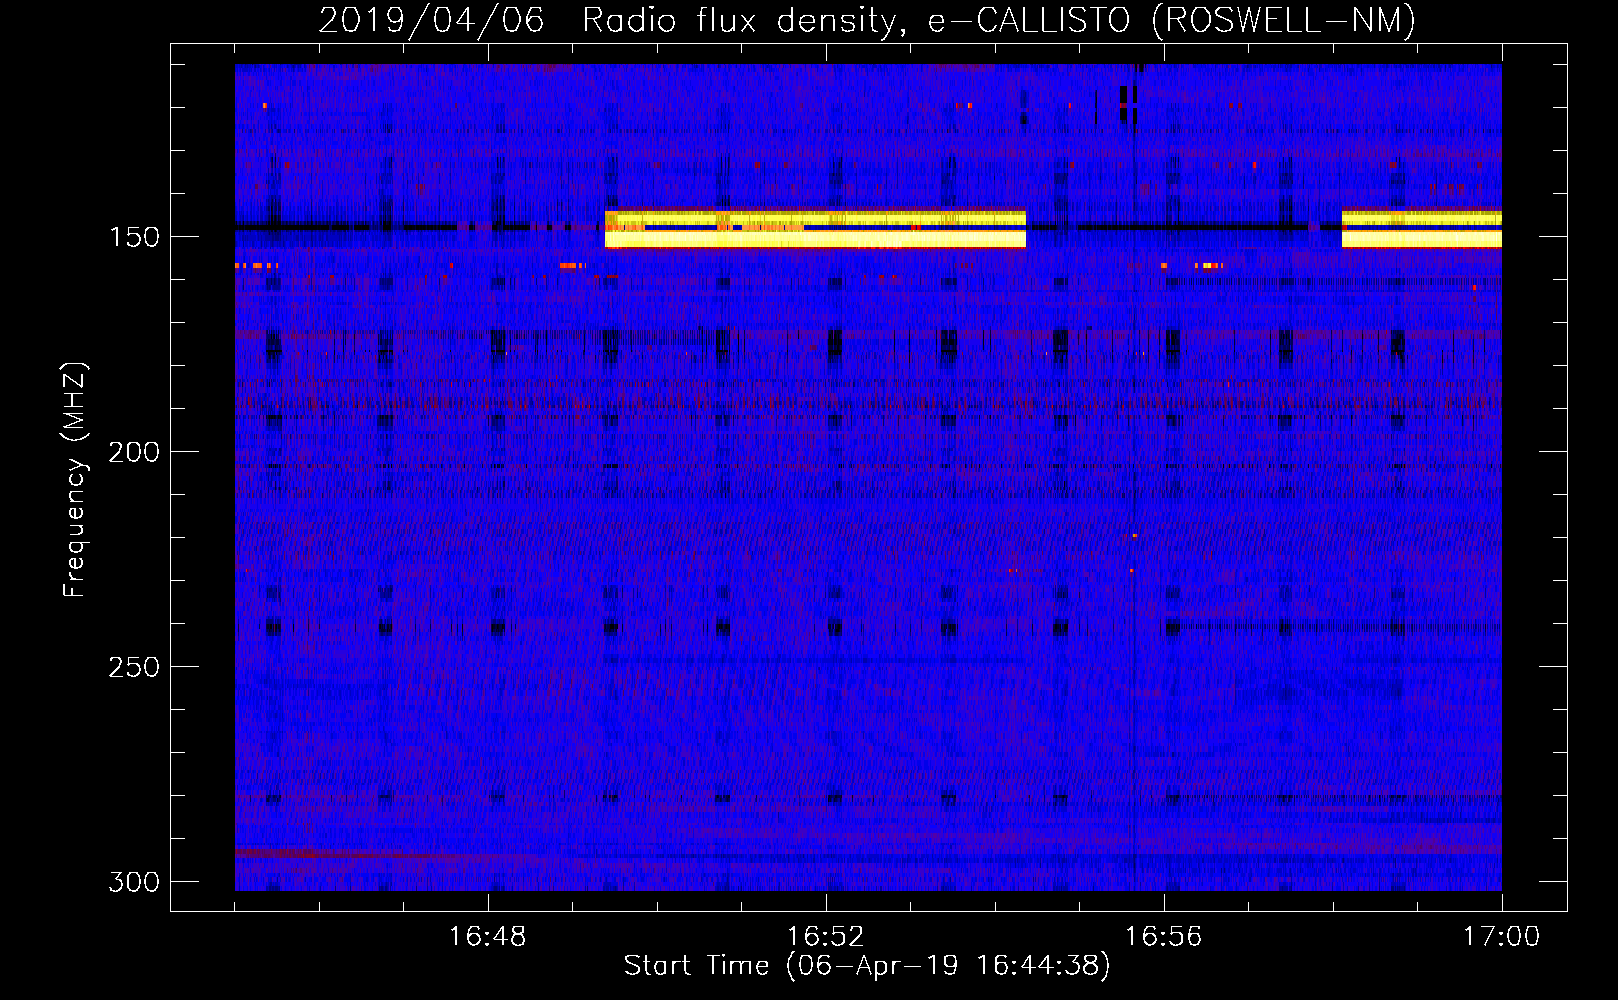Select the 300 frequency axis label
The image size is (1618, 1000).
pyautogui.click(x=134, y=882)
